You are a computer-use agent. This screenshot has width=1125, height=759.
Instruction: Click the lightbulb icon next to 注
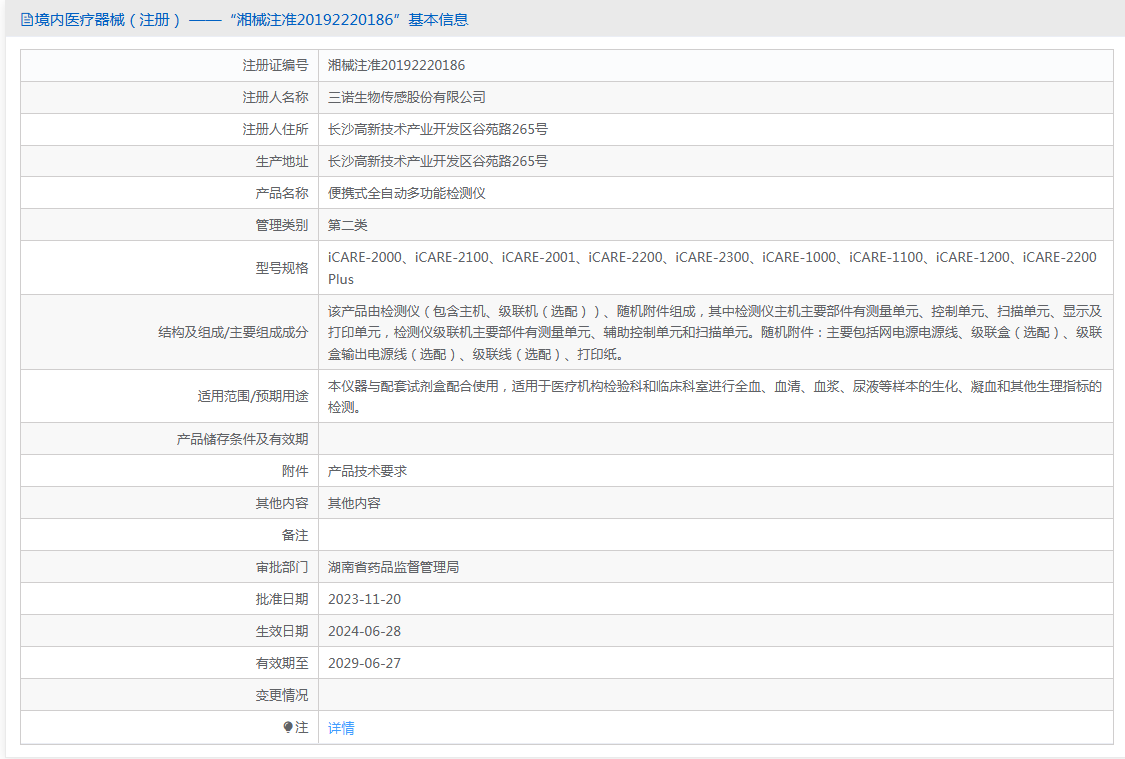click(288, 727)
